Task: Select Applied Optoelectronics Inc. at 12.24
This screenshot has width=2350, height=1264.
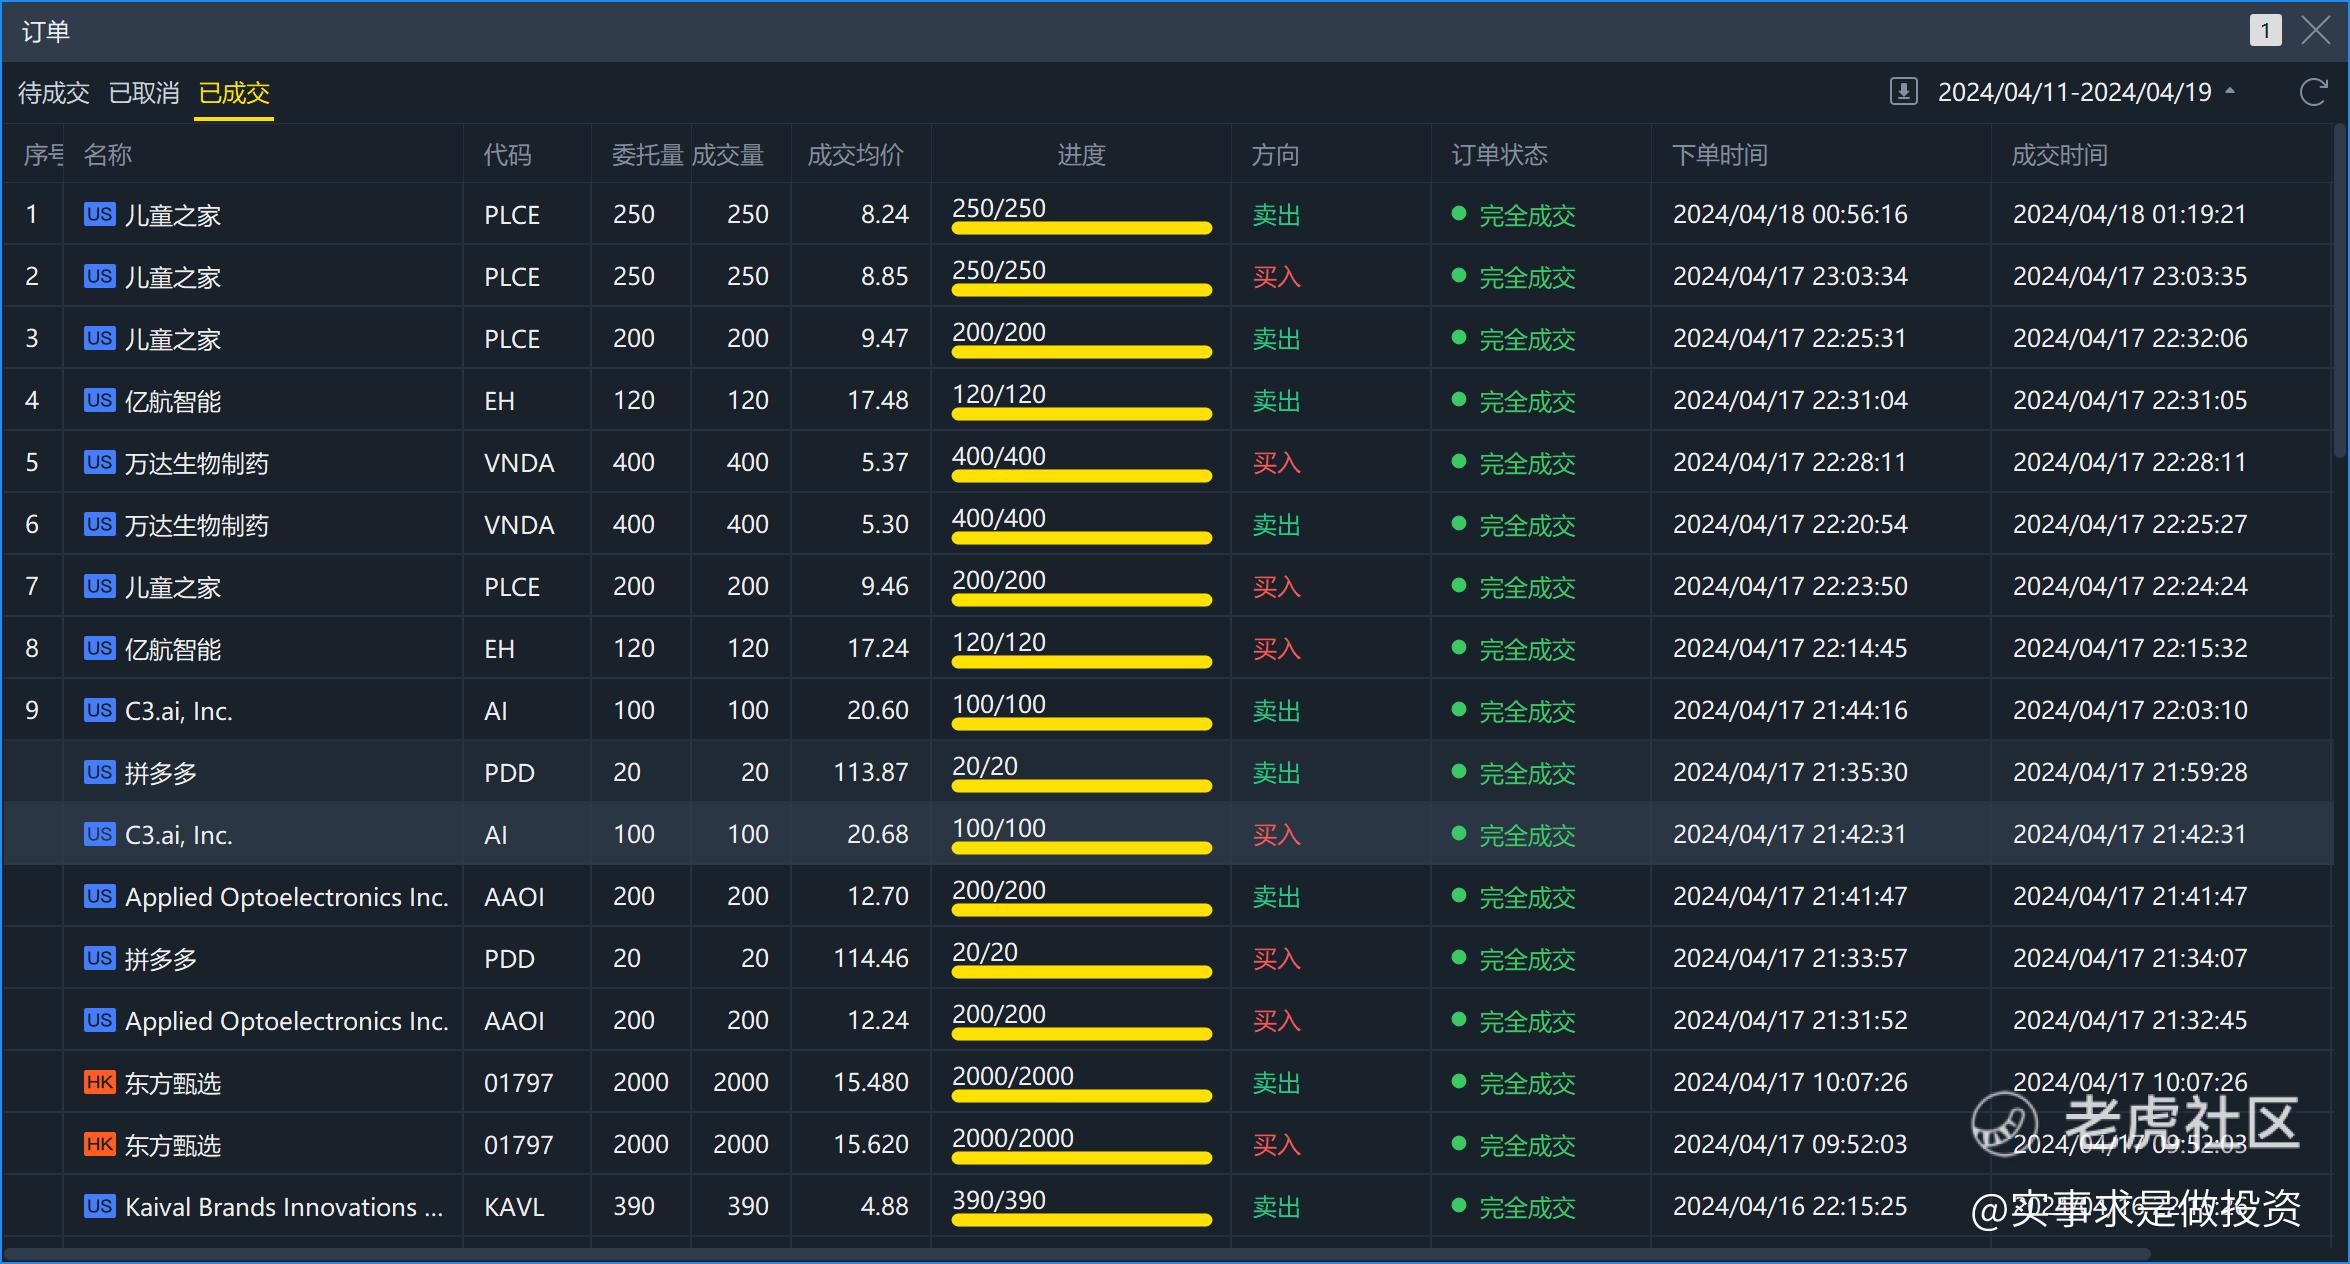Action: pyautogui.click(x=287, y=1021)
